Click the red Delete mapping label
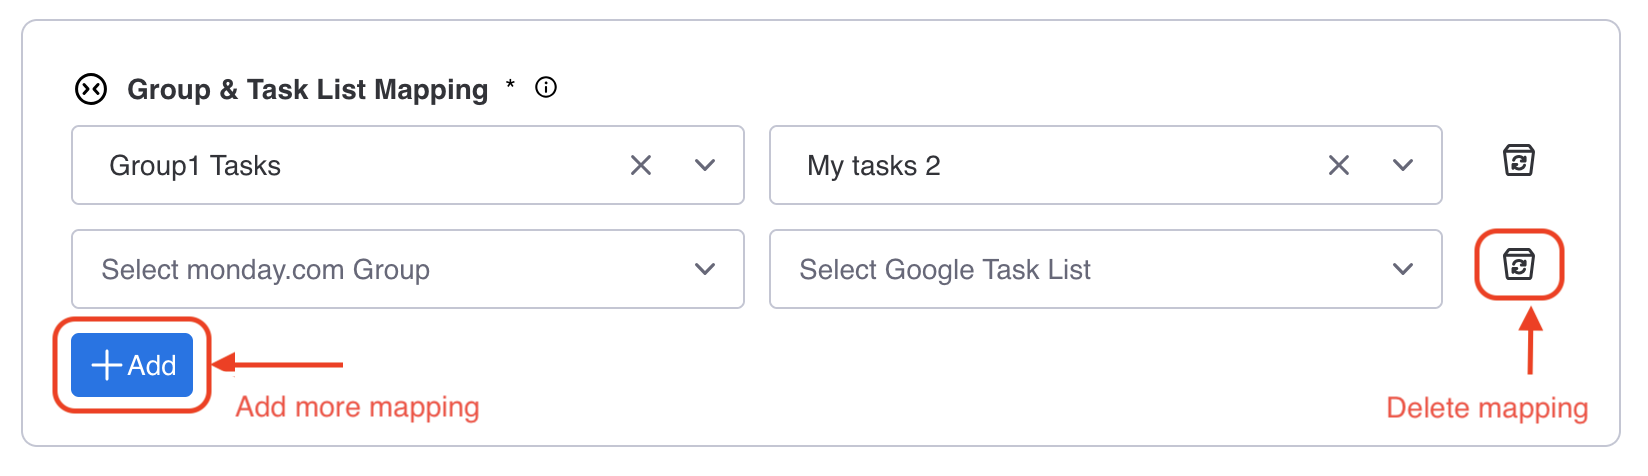 [x=1487, y=408]
